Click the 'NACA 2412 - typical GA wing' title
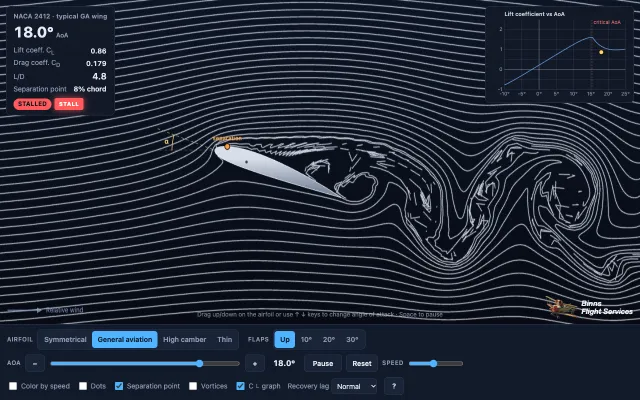 [60, 16]
